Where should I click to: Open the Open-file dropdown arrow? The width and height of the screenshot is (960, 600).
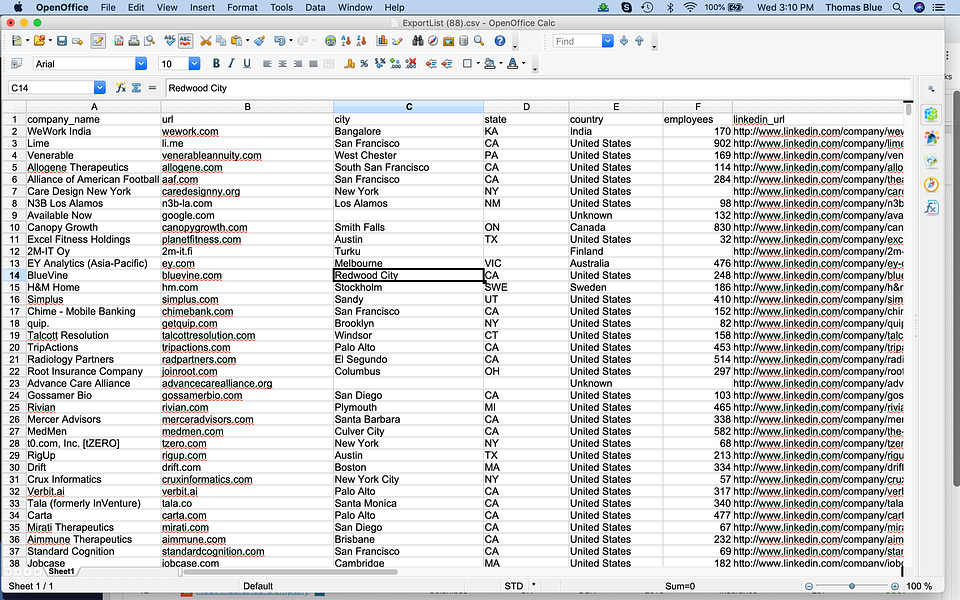pyautogui.click(x=50, y=41)
